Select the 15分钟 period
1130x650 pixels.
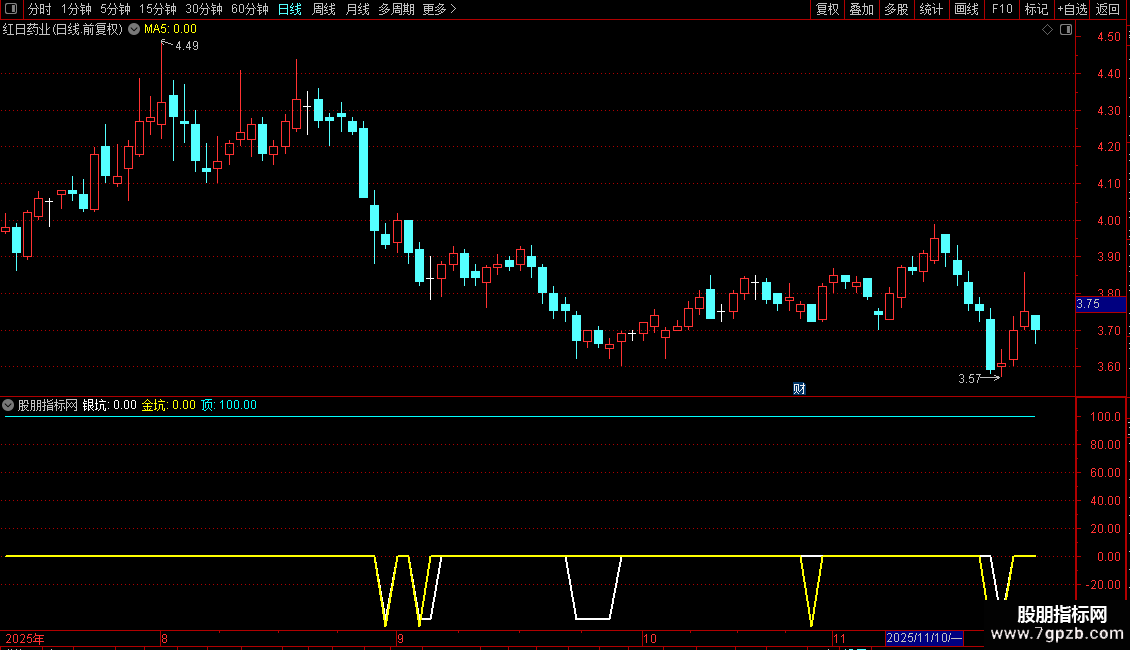click(x=158, y=9)
